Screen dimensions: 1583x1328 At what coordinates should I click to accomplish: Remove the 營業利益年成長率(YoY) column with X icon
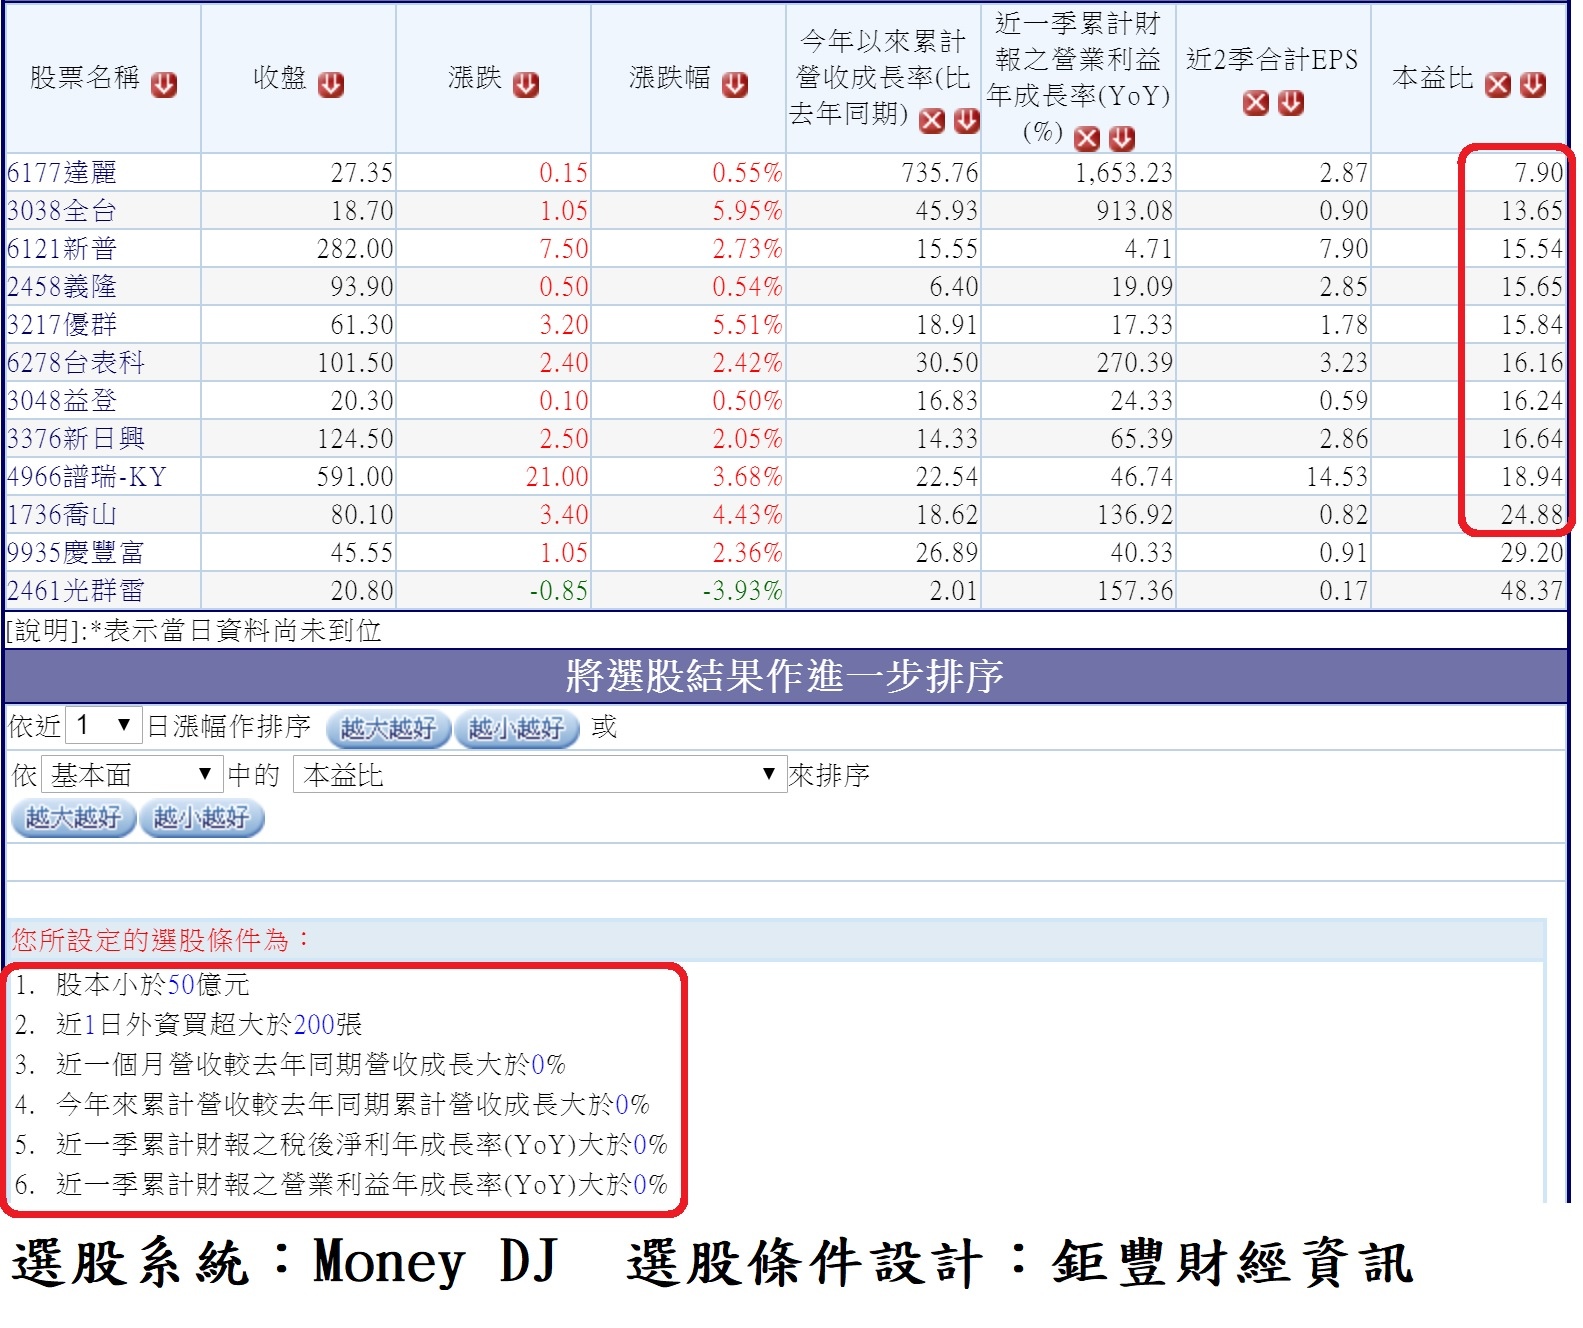coord(1087,138)
